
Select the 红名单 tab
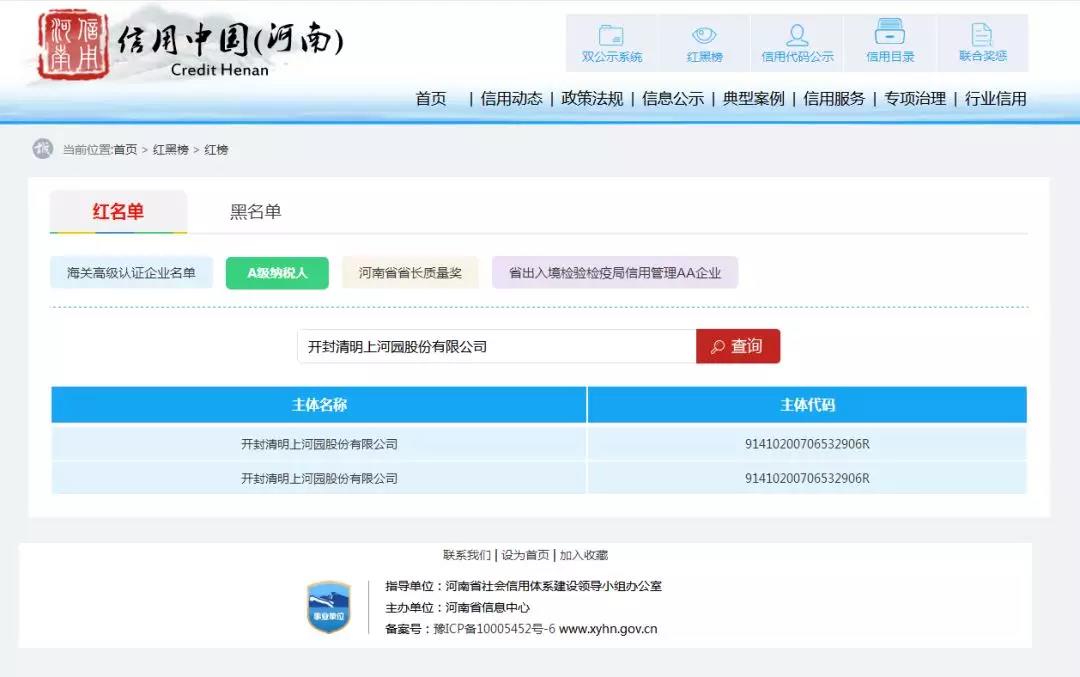[x=118, y=212]
